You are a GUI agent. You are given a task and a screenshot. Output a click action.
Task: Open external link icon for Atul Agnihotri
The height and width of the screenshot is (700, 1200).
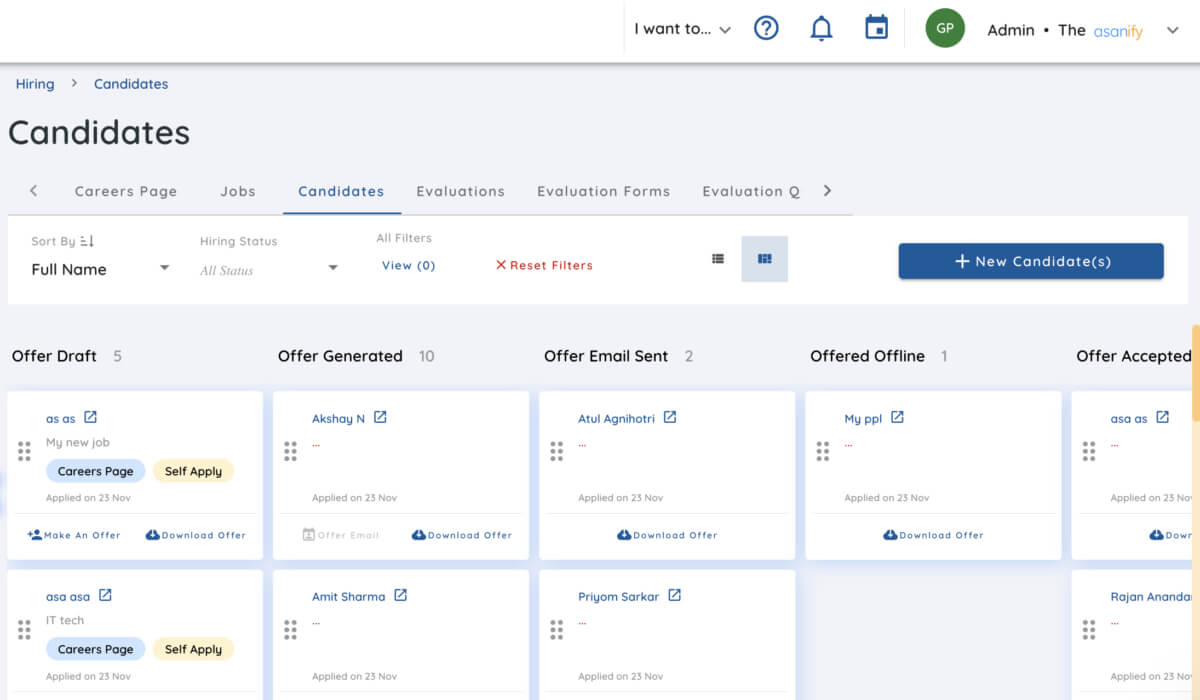tap(670, 417)
